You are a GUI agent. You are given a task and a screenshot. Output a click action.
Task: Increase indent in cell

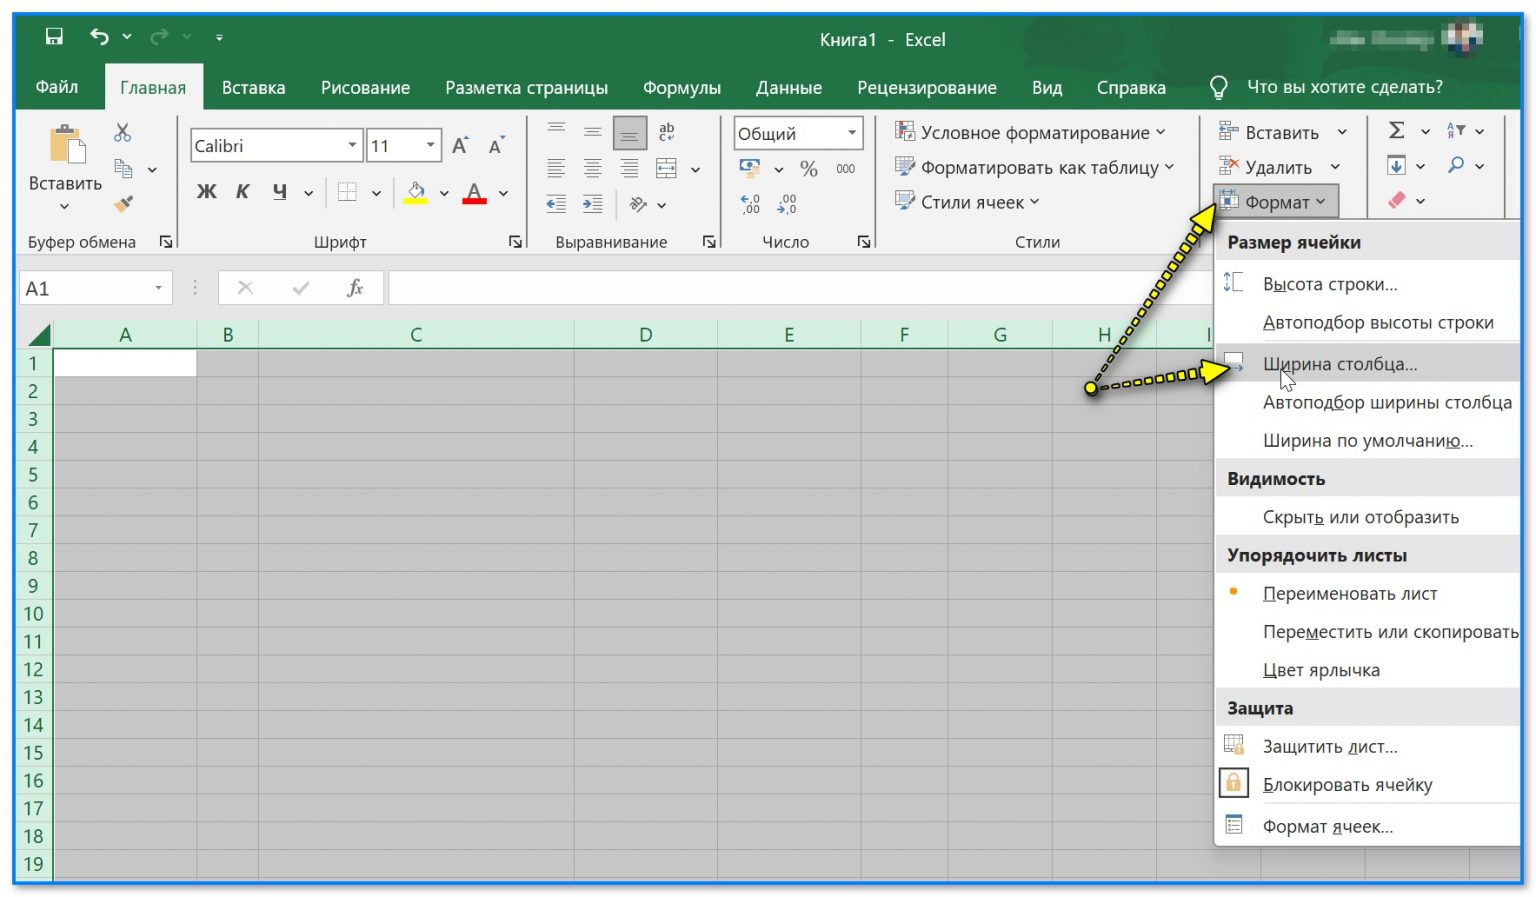coord(593,204)
